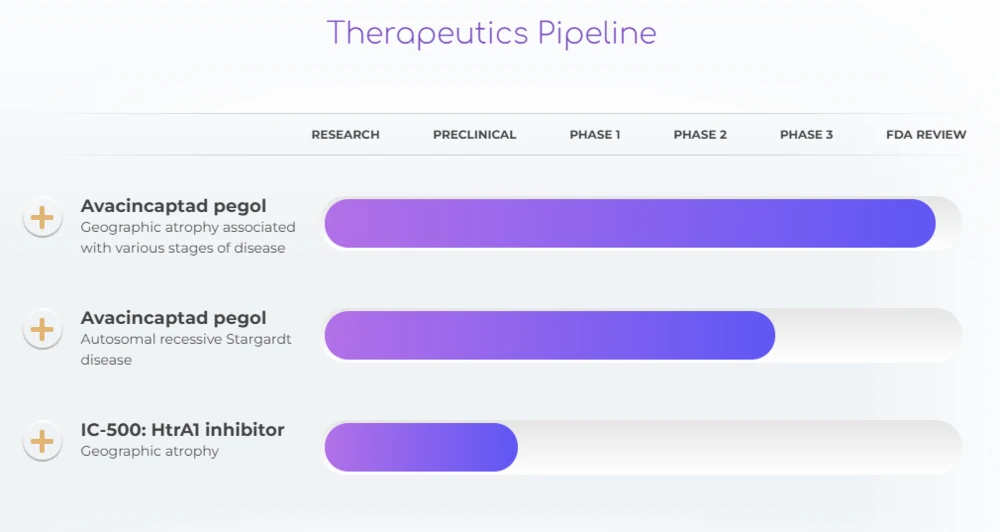Click the short purple IC-500 progress bar fill
The height and width of the screenshot is (532, 1000).
click(x=421, y=447)
